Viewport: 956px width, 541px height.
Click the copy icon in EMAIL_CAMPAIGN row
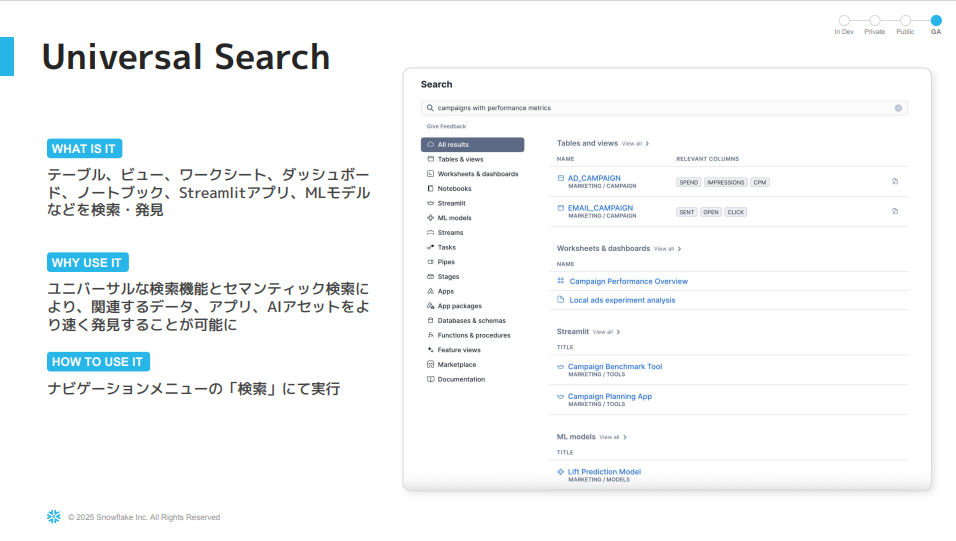click(x=895, y=211)
